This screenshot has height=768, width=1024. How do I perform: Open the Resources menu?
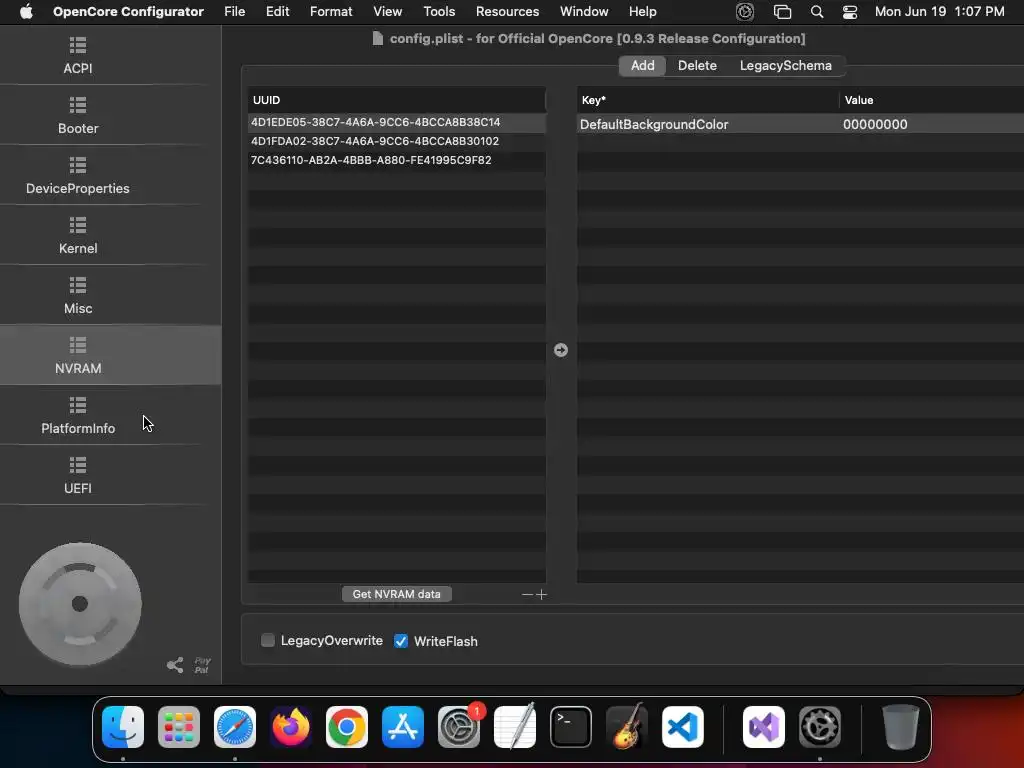[507, 12]
